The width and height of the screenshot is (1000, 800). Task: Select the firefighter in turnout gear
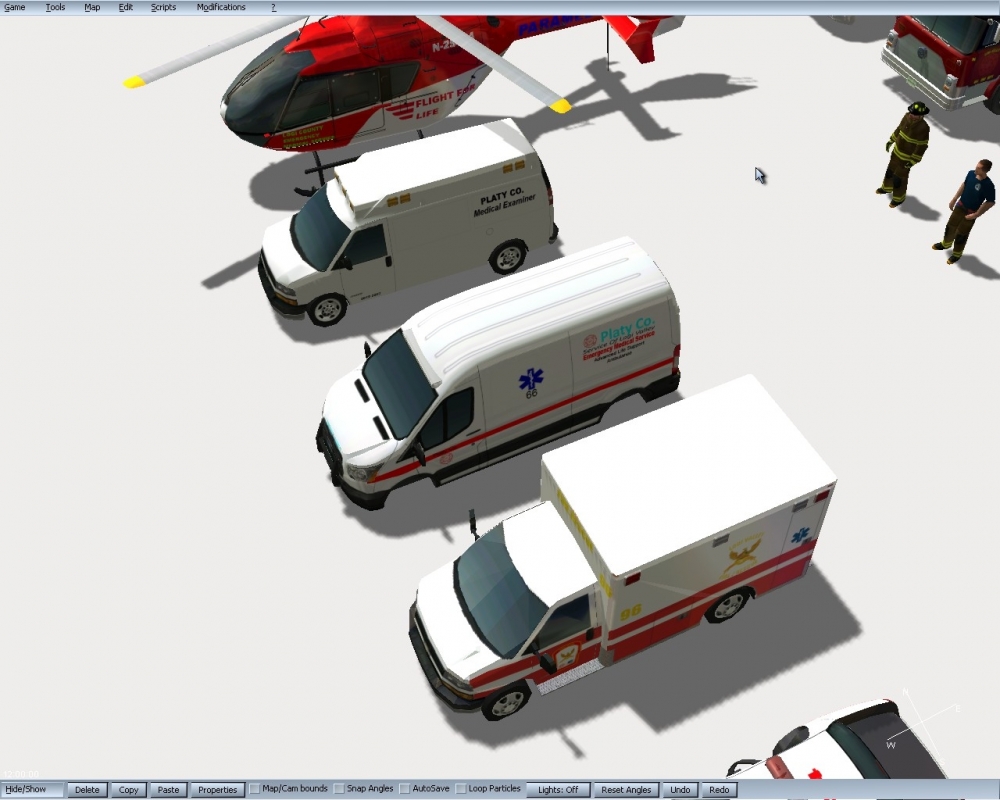click(905, 153)
